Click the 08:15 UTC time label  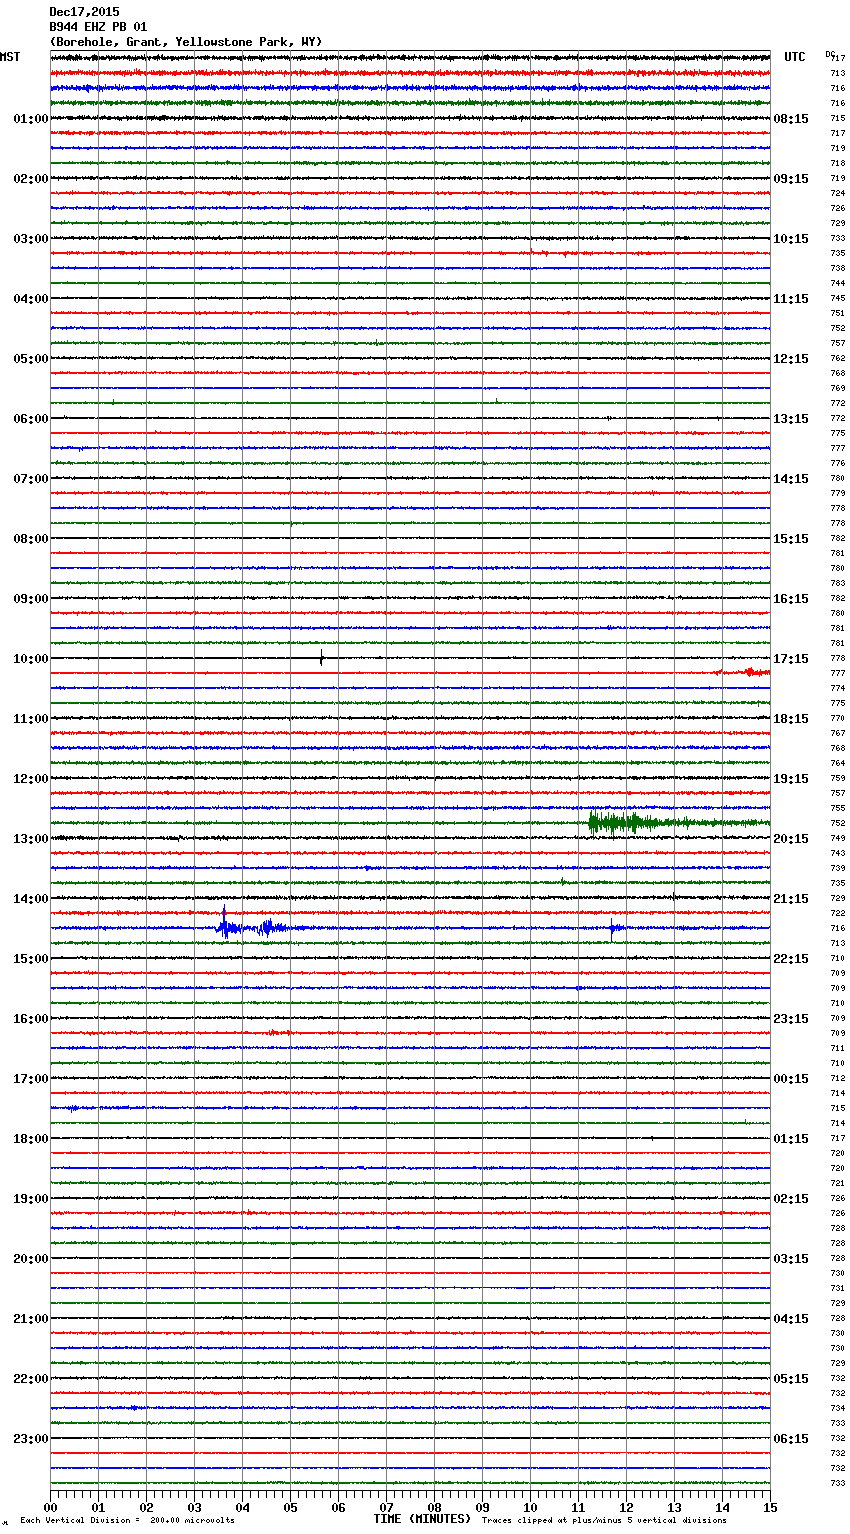coord(791,119)
